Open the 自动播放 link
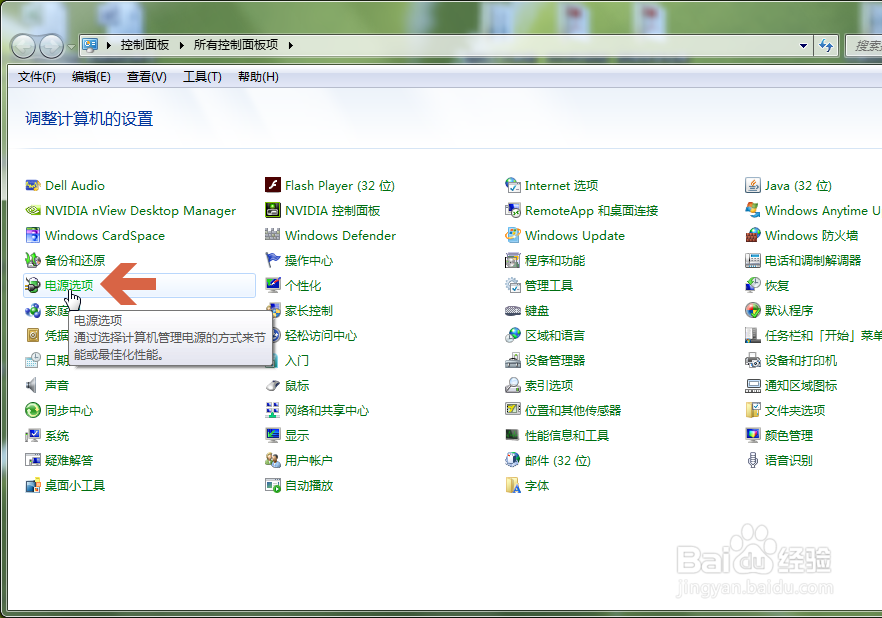Screen dimensions: 882x618 (309, 485)
